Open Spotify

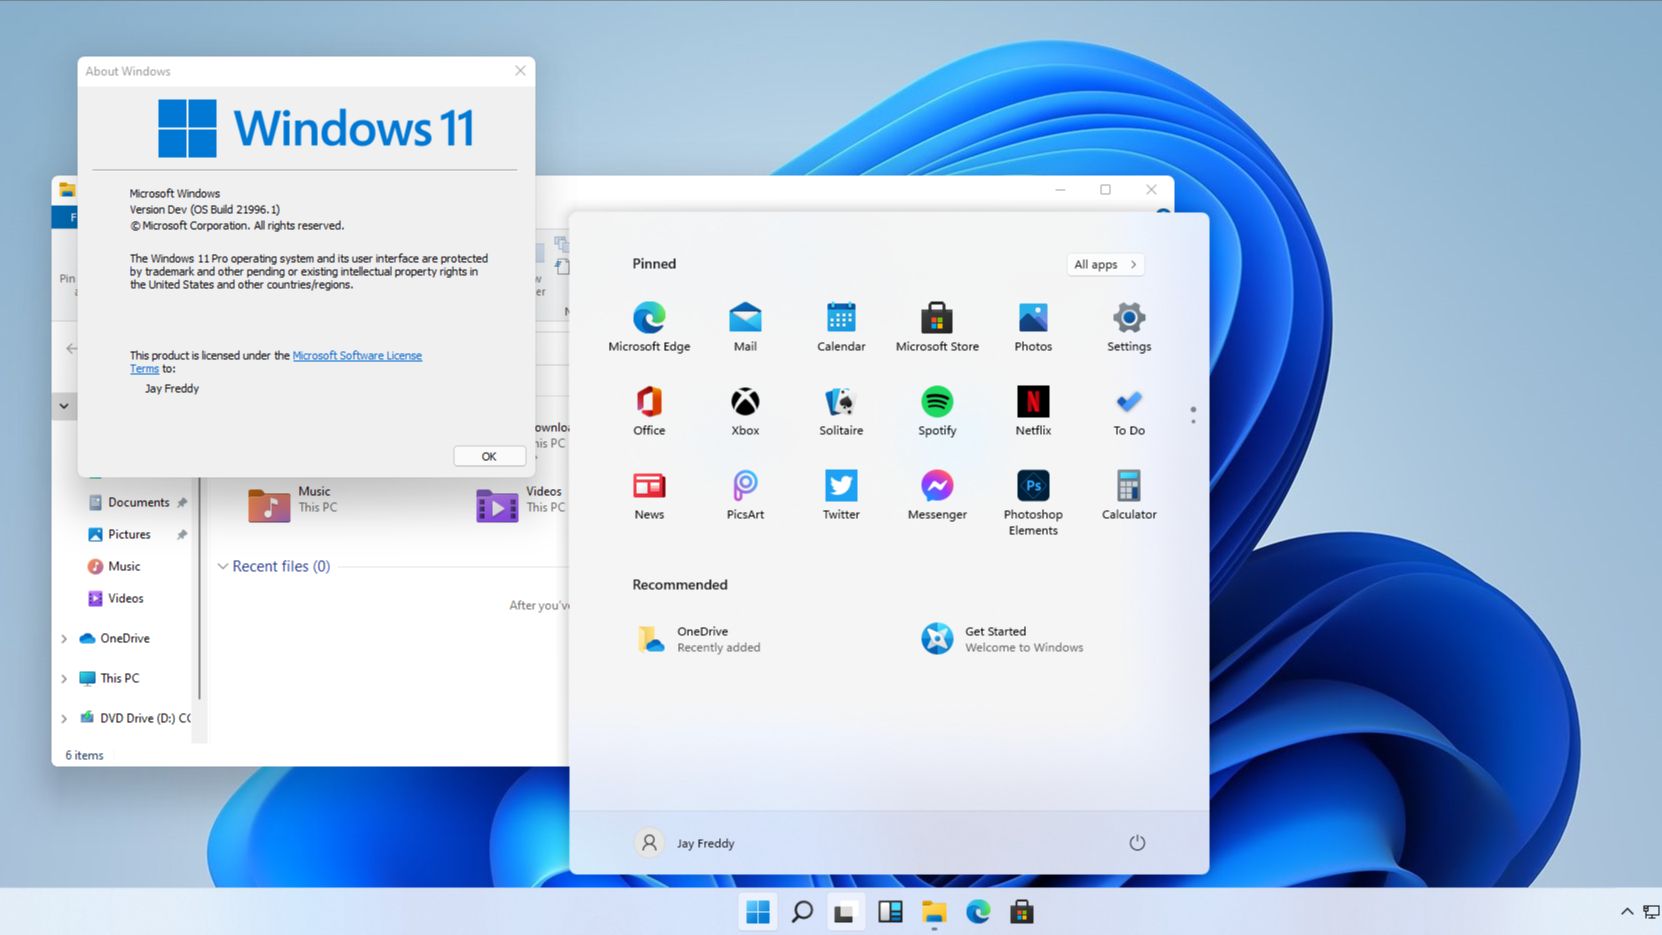click(x=937, y=411)
